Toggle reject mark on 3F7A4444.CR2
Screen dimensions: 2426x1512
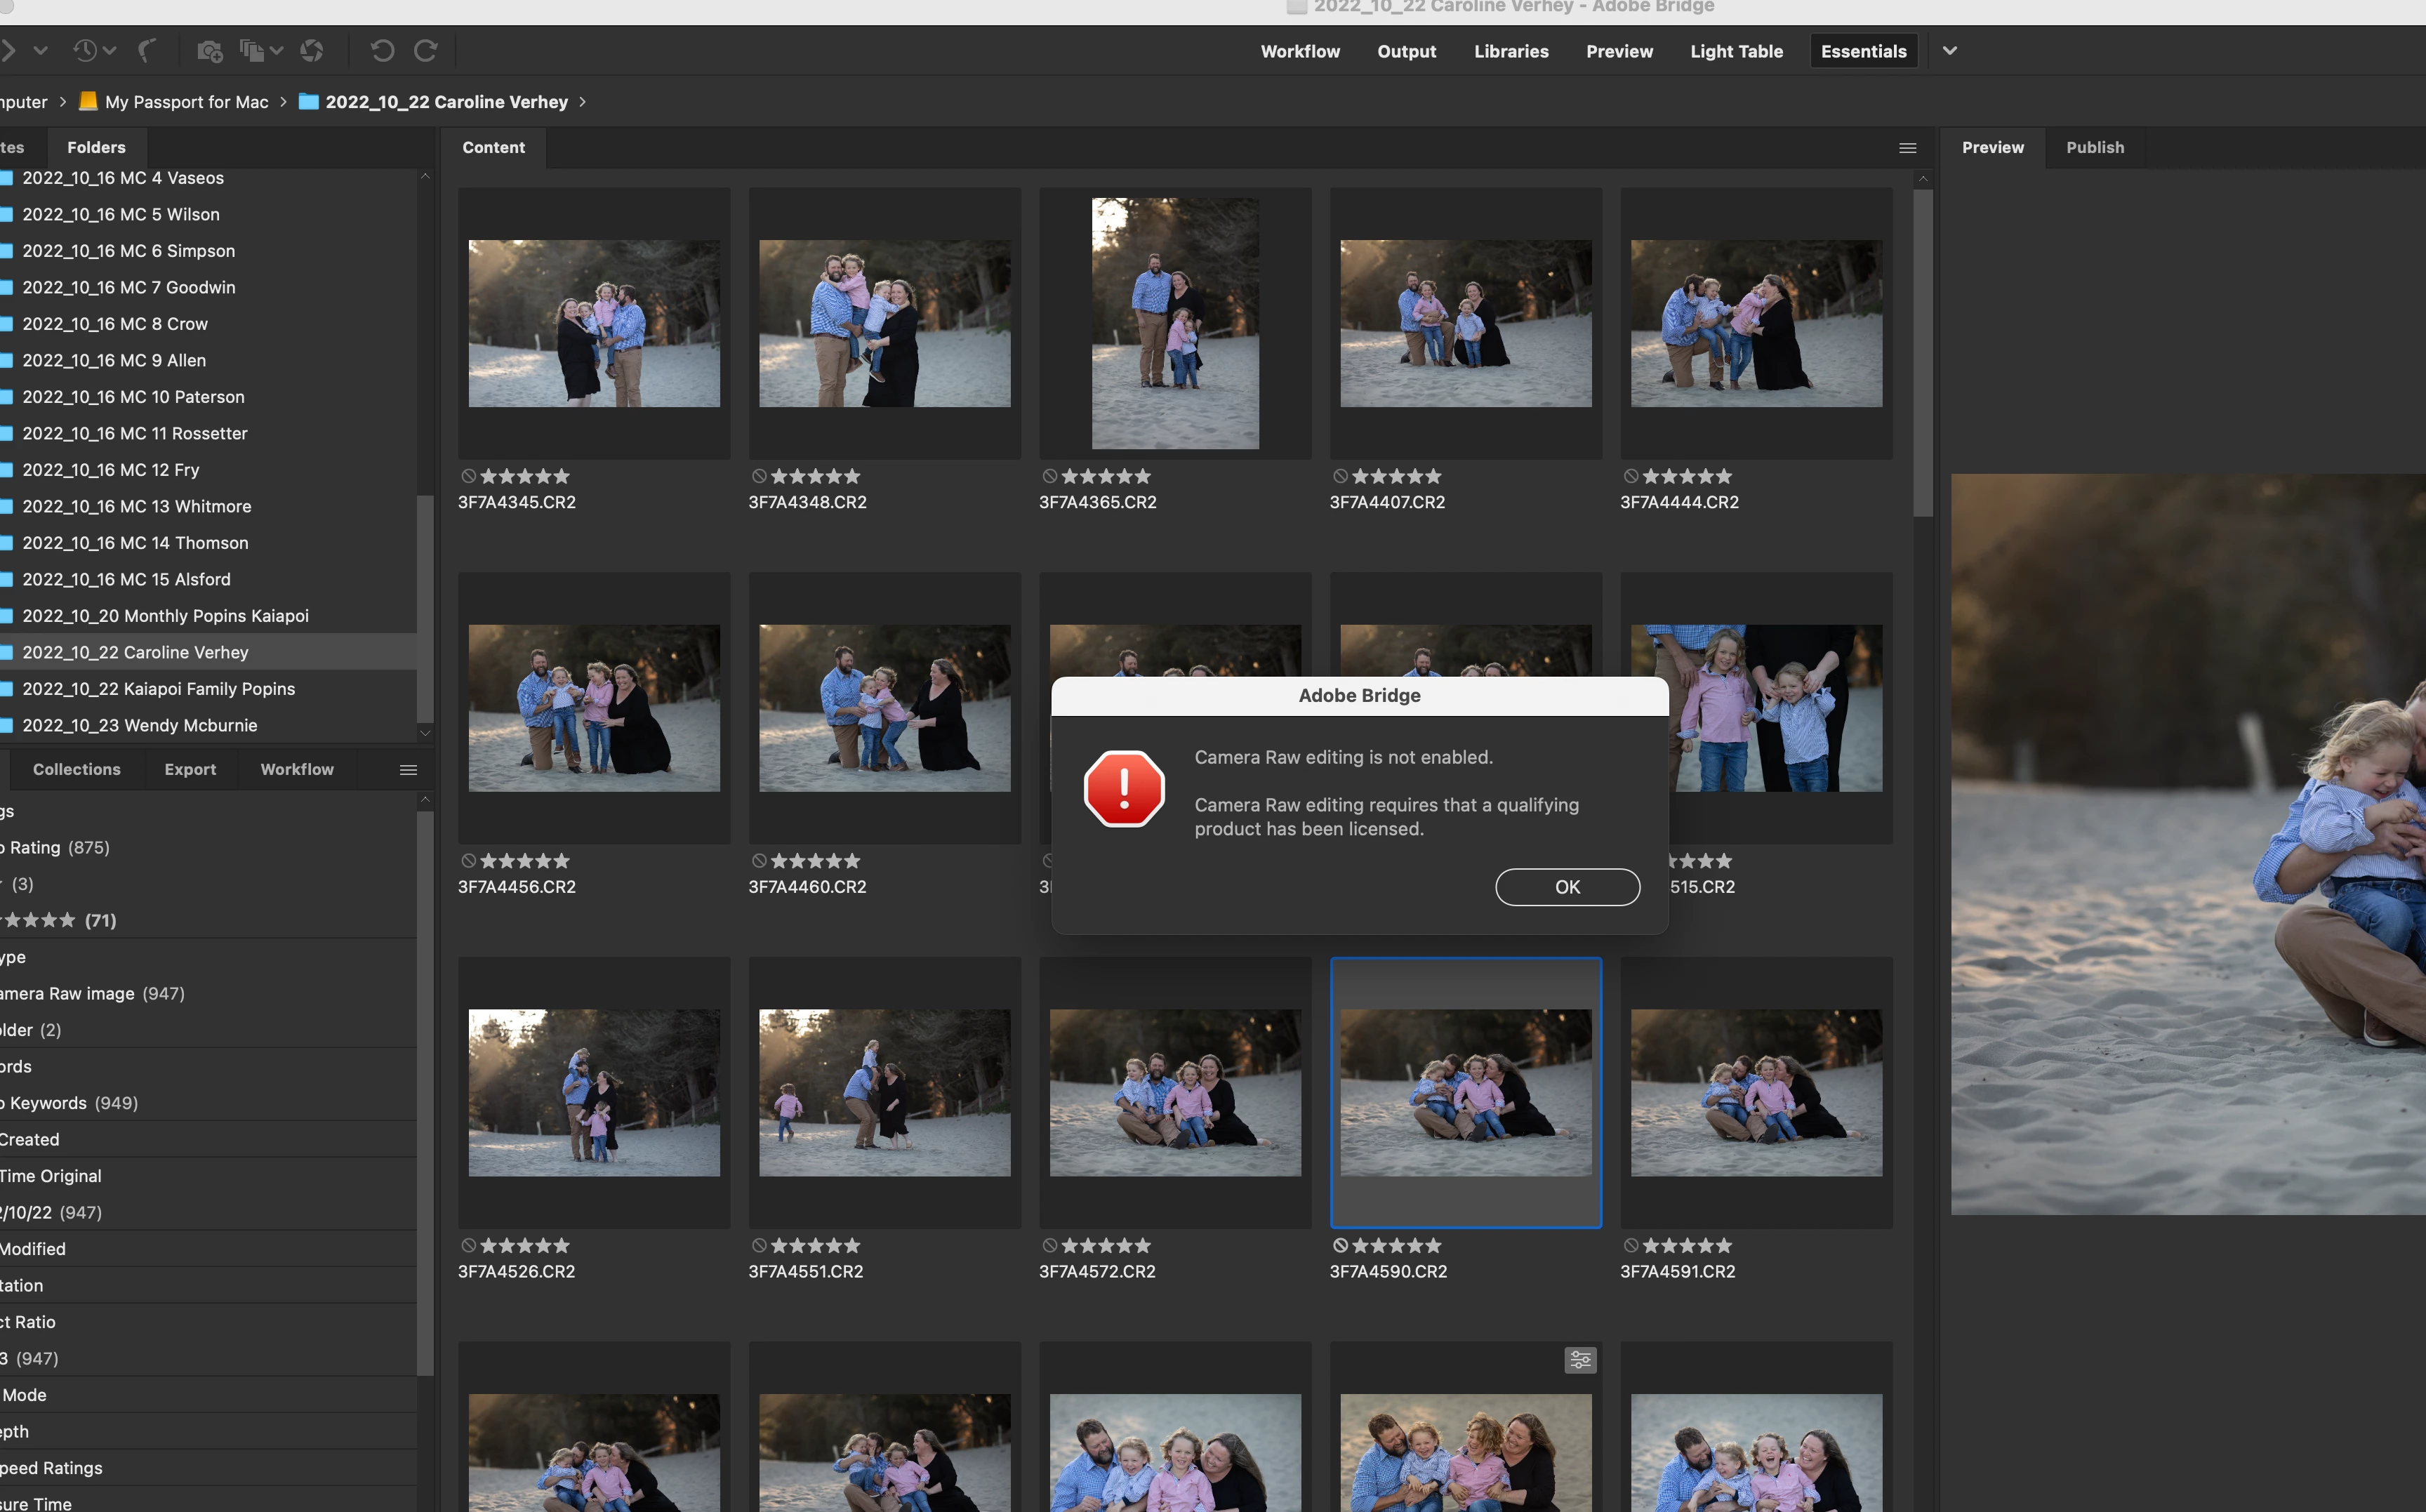click(x=1631, y=476)
